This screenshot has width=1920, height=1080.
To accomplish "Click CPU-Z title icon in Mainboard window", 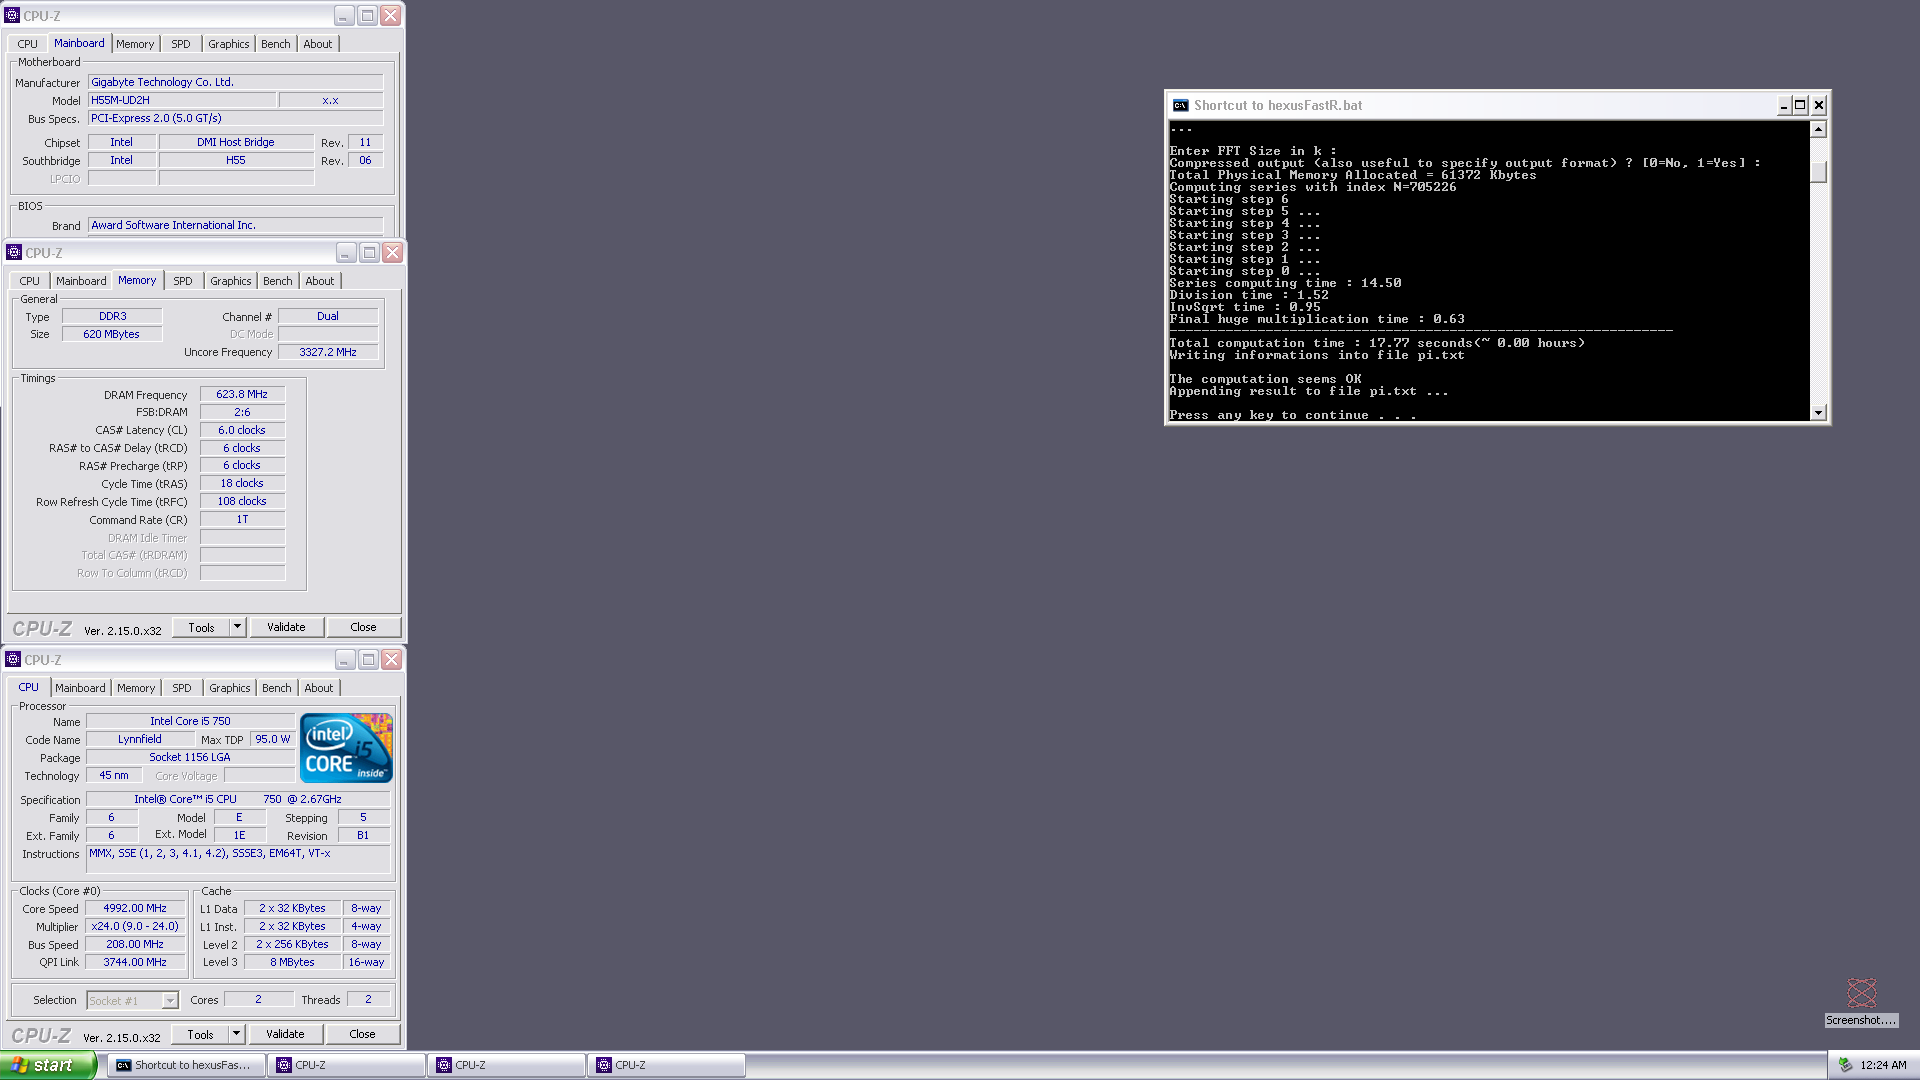I will (x=12, y=15).
